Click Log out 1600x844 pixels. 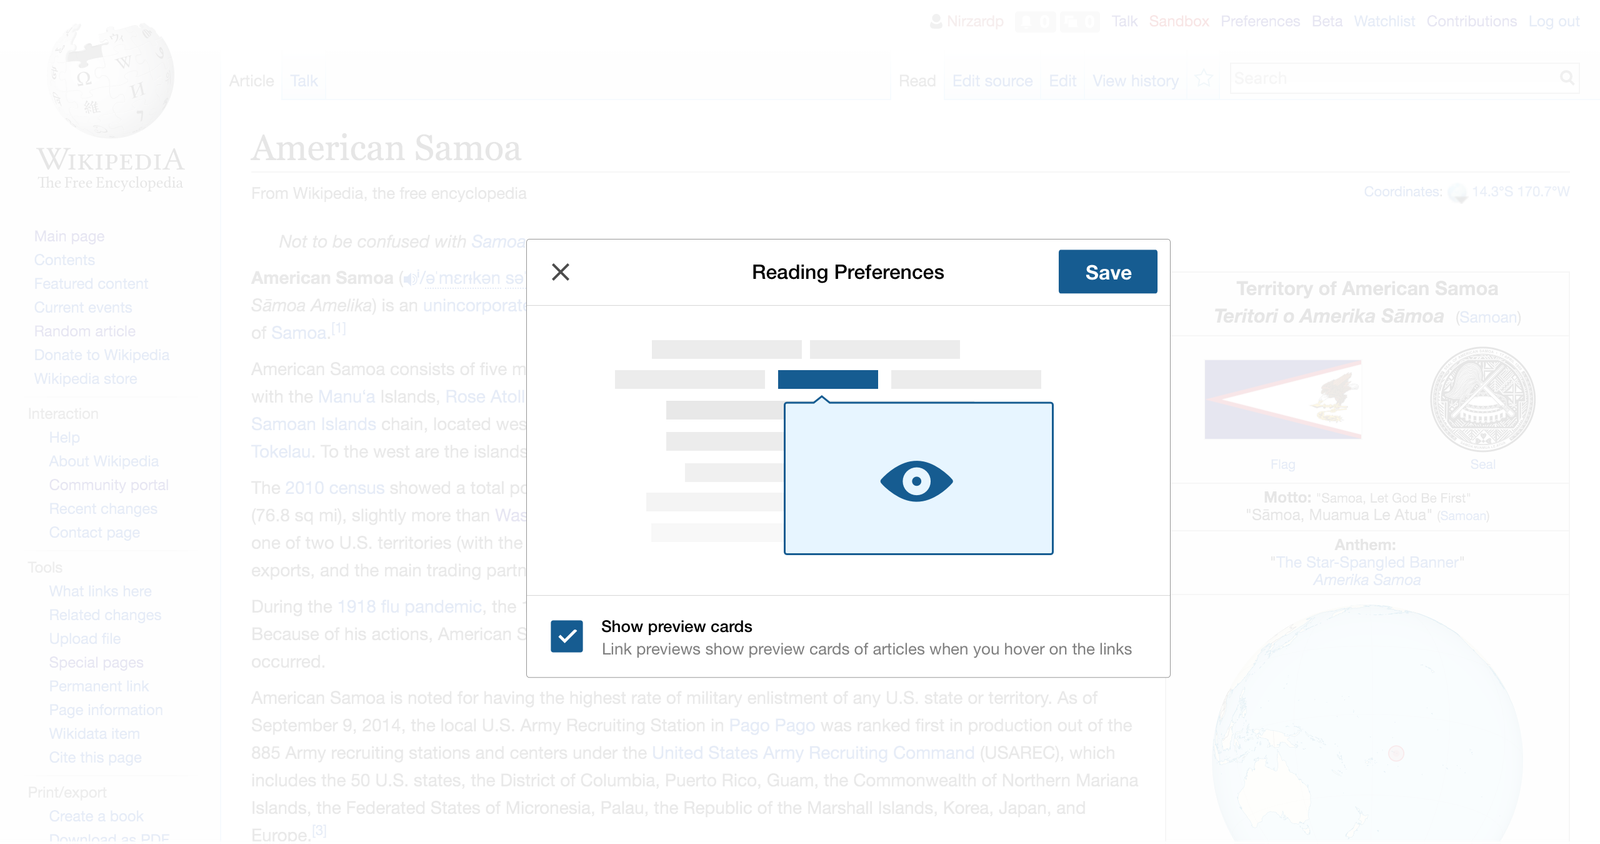(1554, 21)
